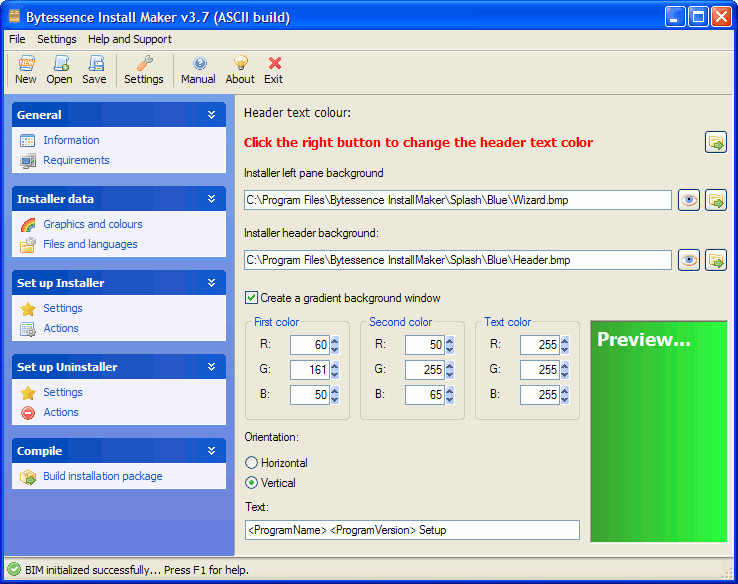Click the Actions icon under Set up Installer

[x=28, y=329]
